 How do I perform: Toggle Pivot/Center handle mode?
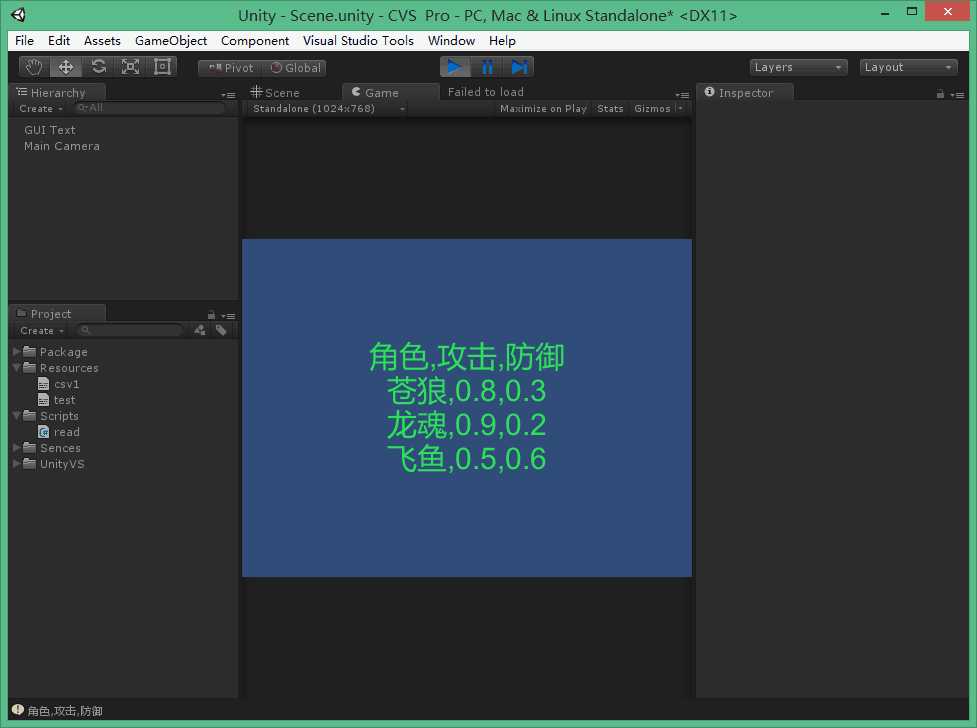(230, 68)
